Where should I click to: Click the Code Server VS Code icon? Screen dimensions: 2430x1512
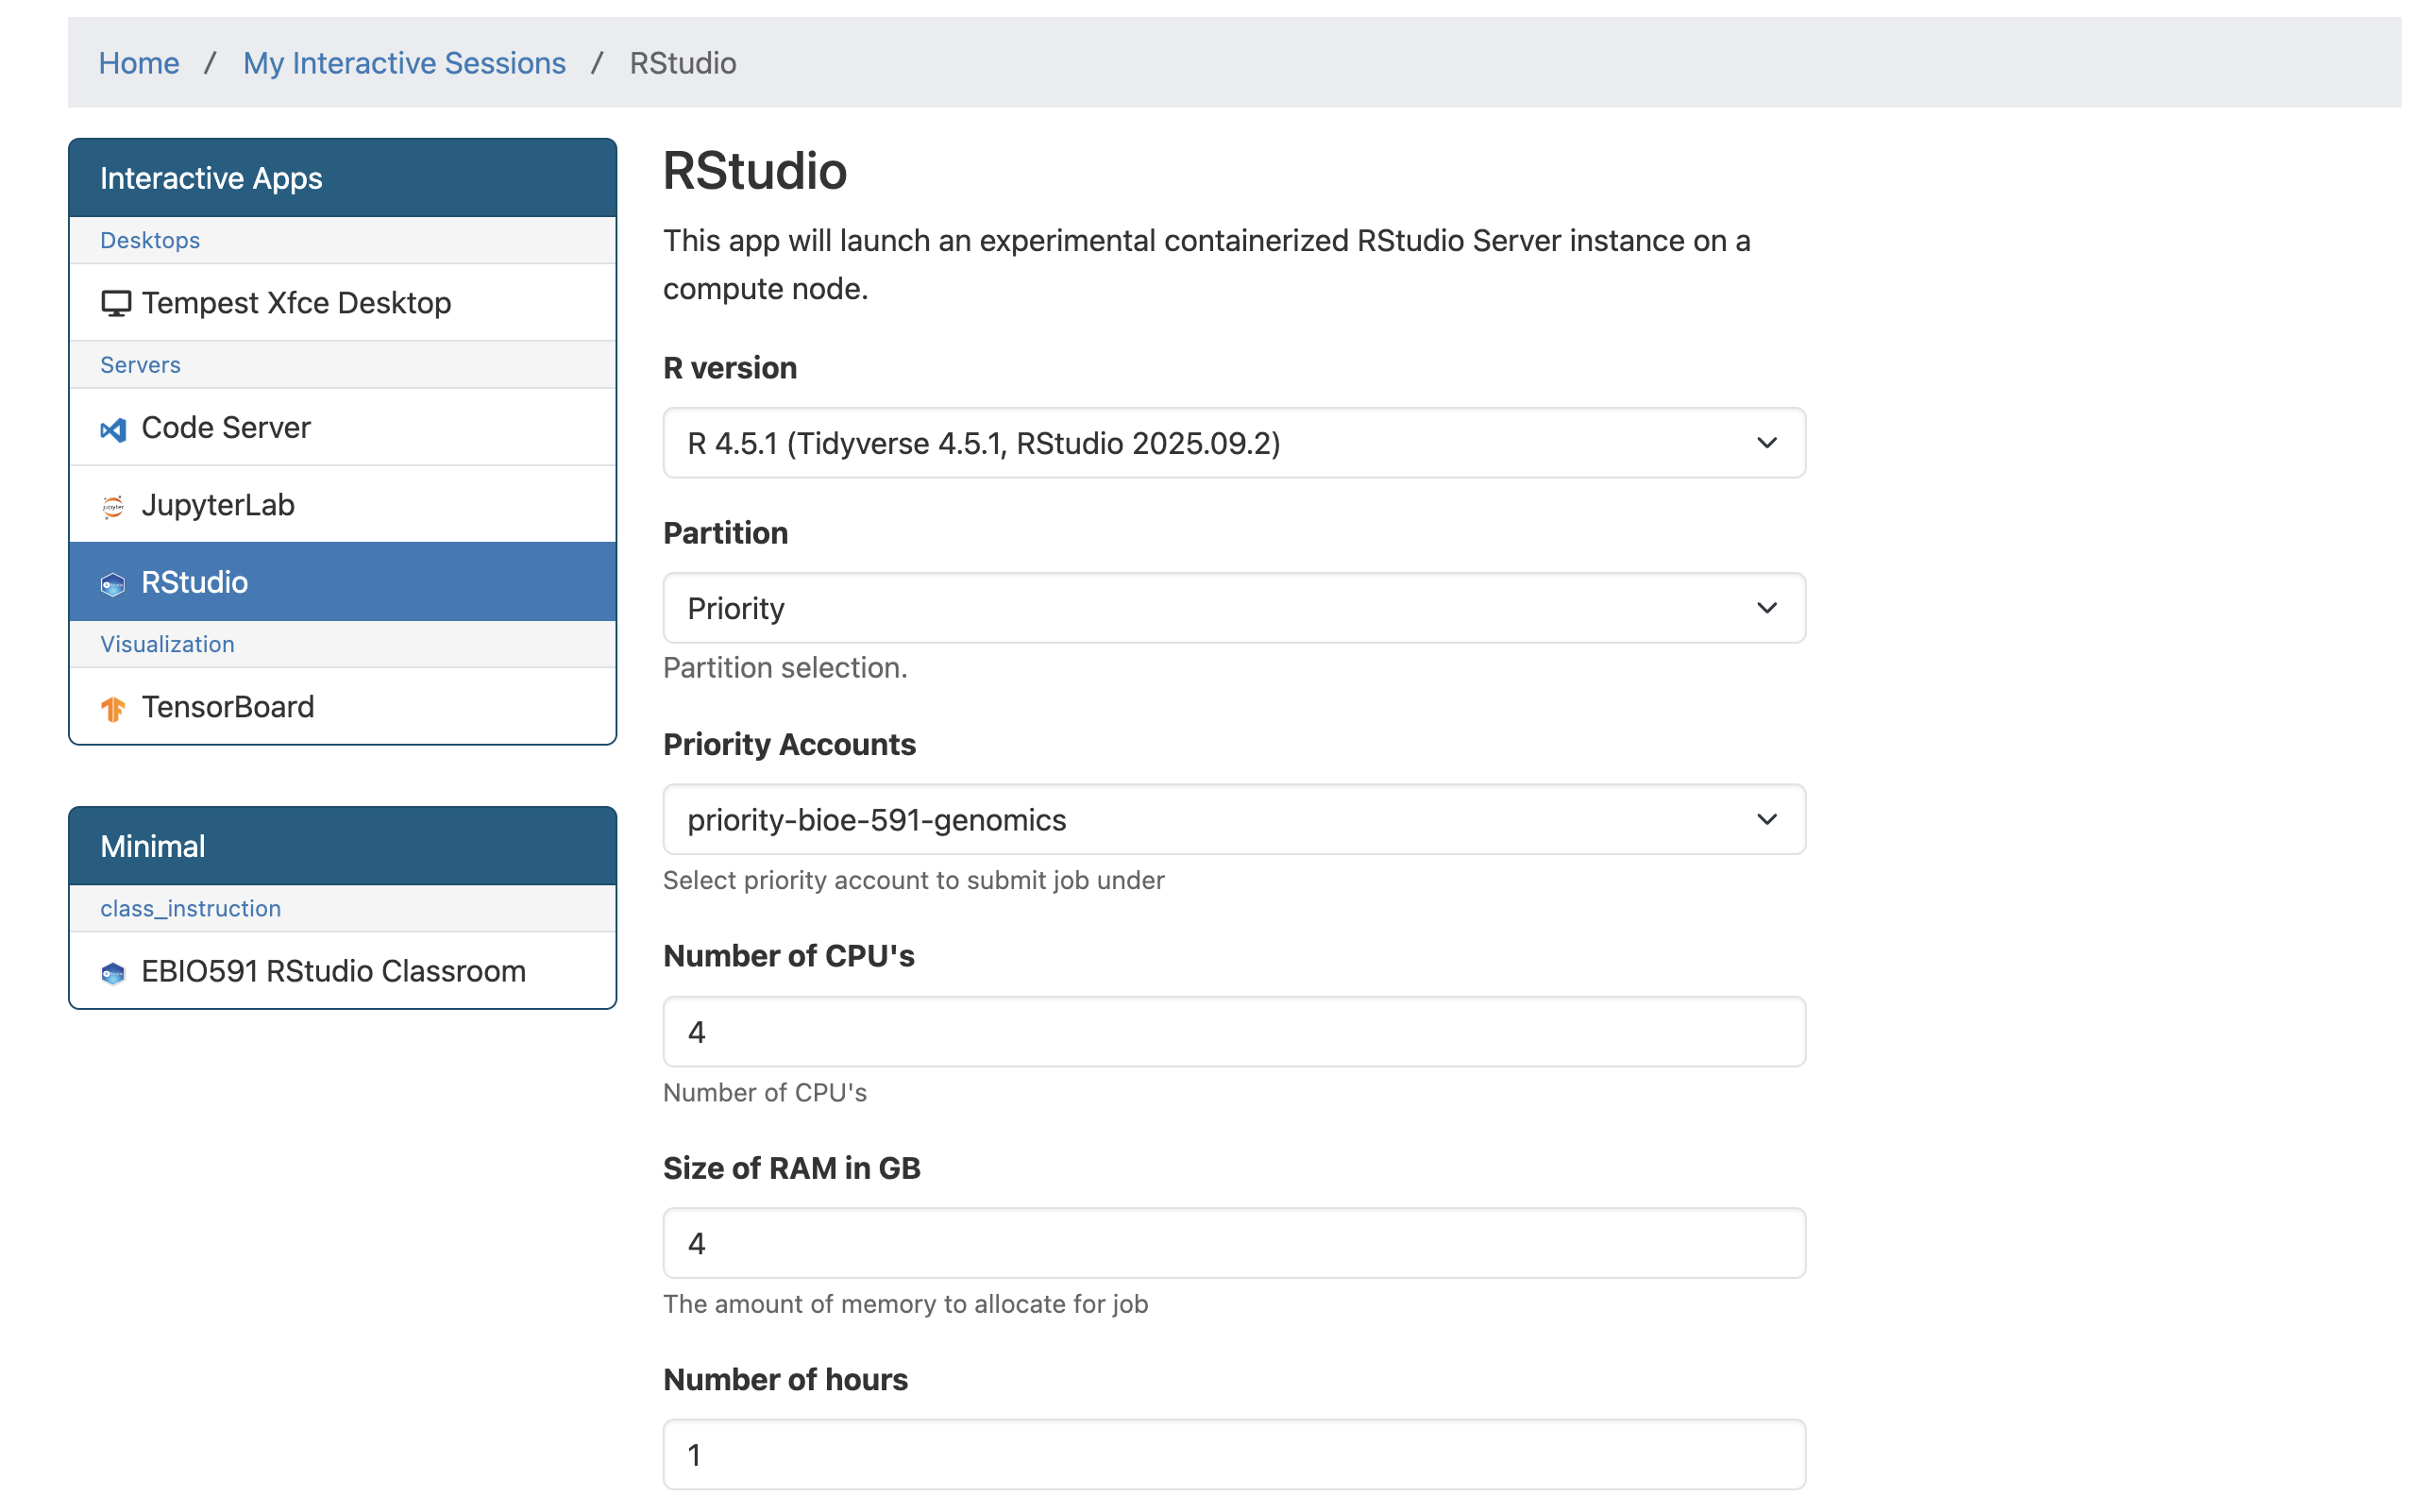tap(113, 430)
